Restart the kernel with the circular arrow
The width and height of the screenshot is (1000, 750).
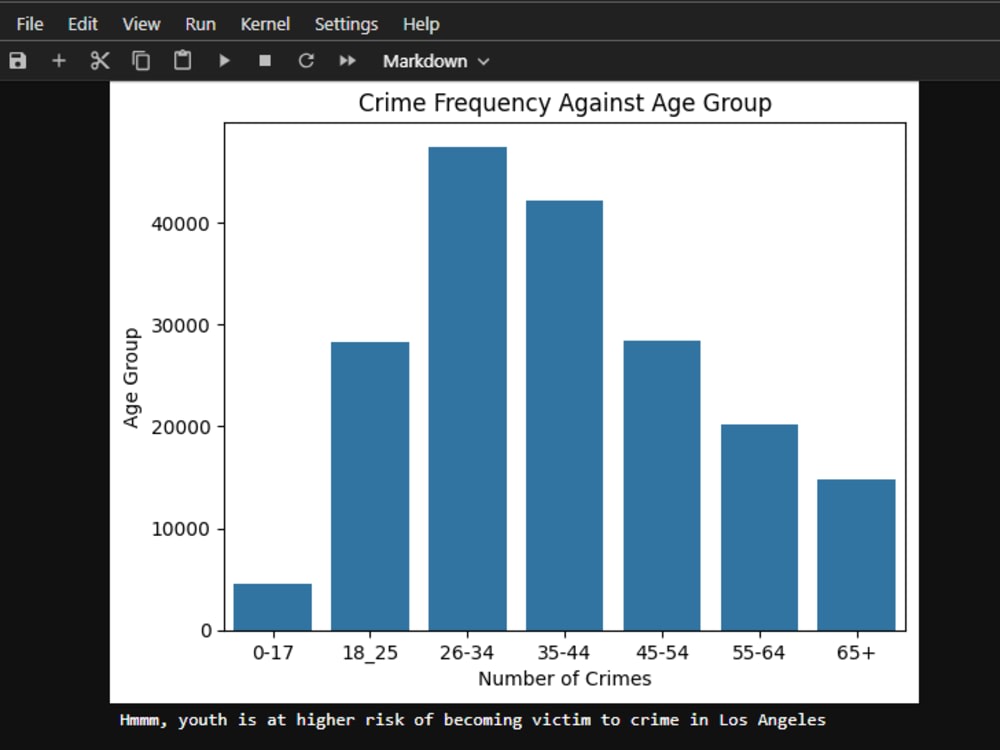coord(306,61)
